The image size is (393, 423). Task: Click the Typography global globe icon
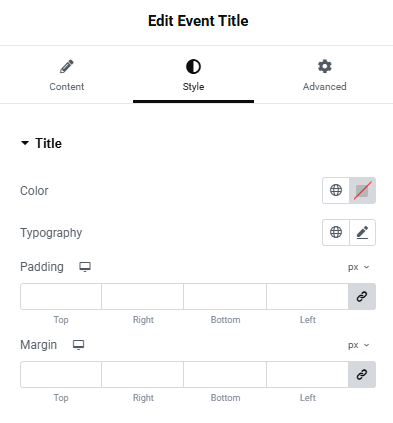point(336,232)
